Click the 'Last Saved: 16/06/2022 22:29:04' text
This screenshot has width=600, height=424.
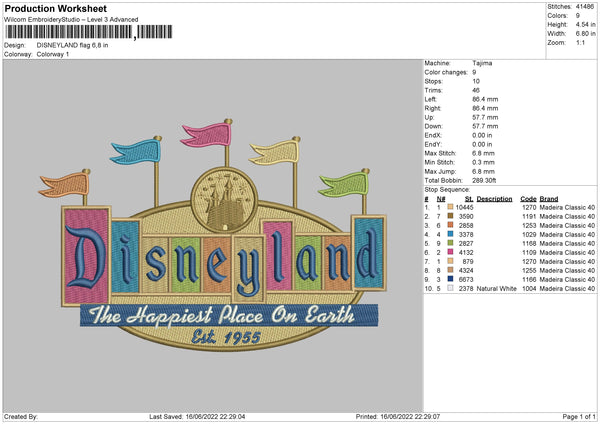pyautogui.click(x=197, y=416)
